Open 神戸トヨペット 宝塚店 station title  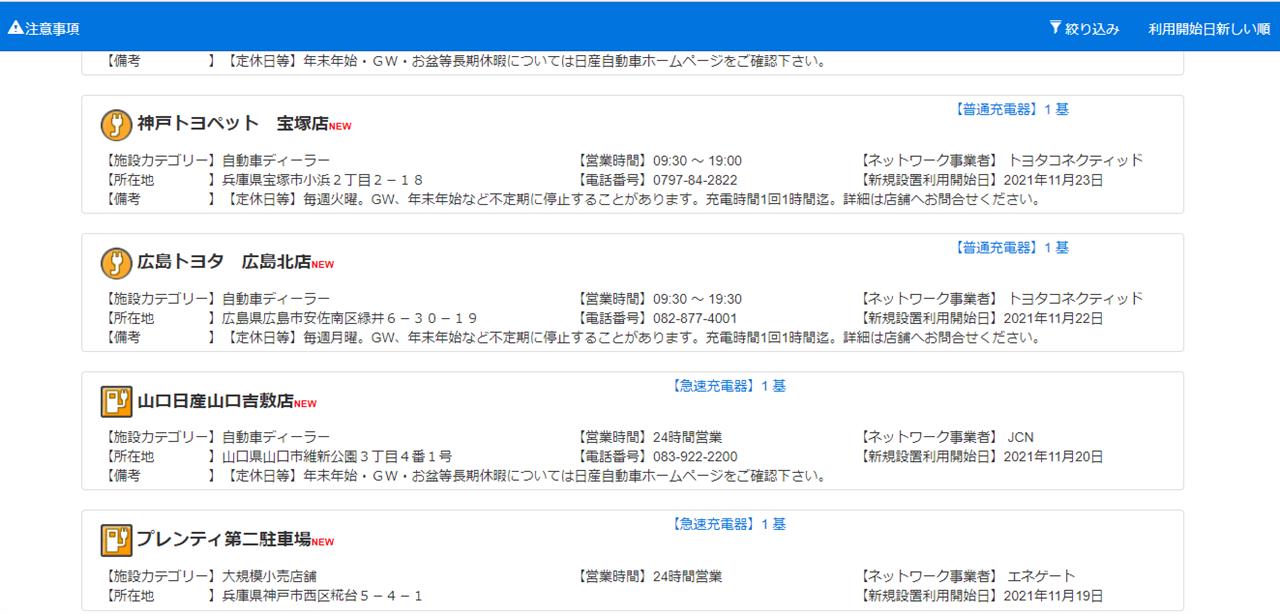pos(234,124)
